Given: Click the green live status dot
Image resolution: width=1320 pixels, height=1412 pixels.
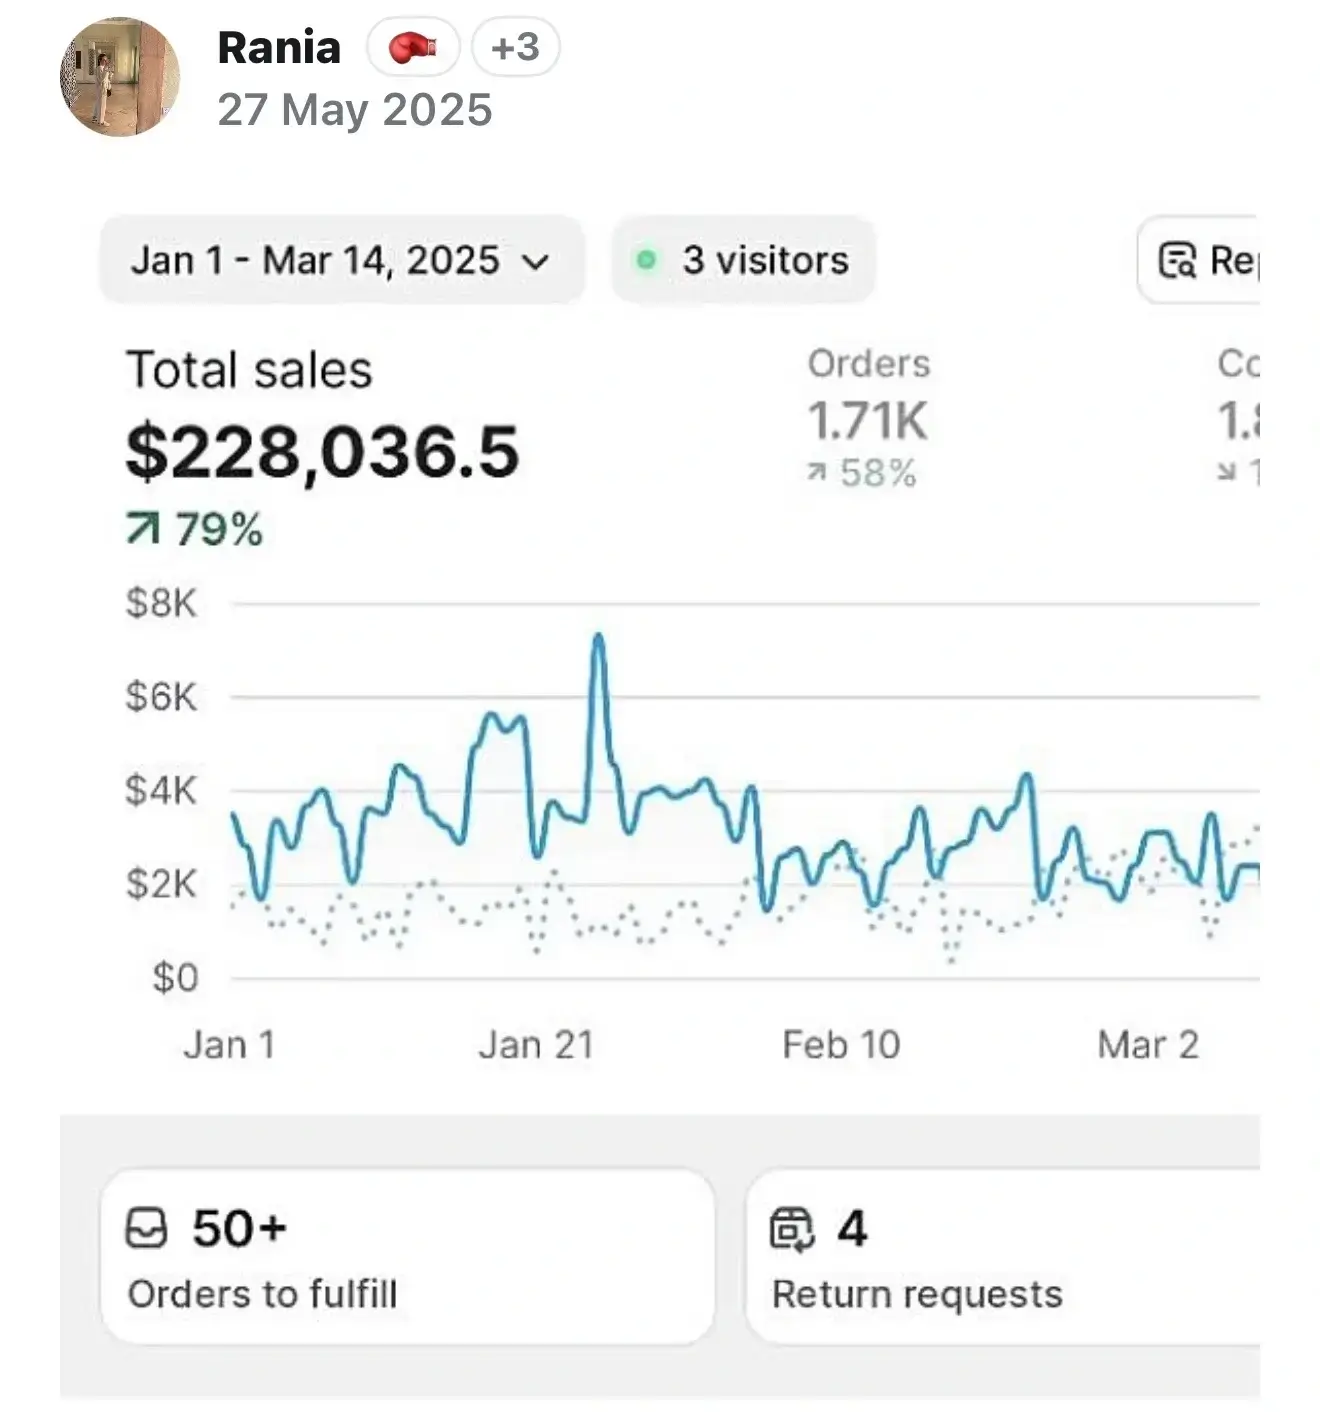Looking at the screenshot, I should point(646,261).
